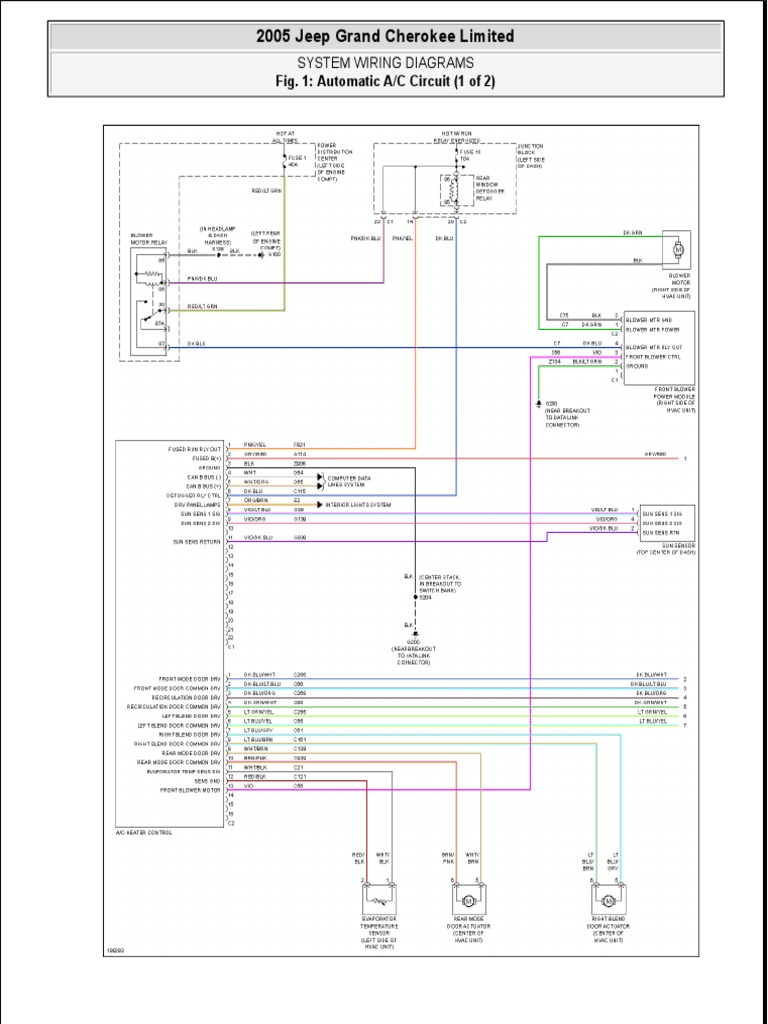Click the S204 splice dot

point(414,596)
